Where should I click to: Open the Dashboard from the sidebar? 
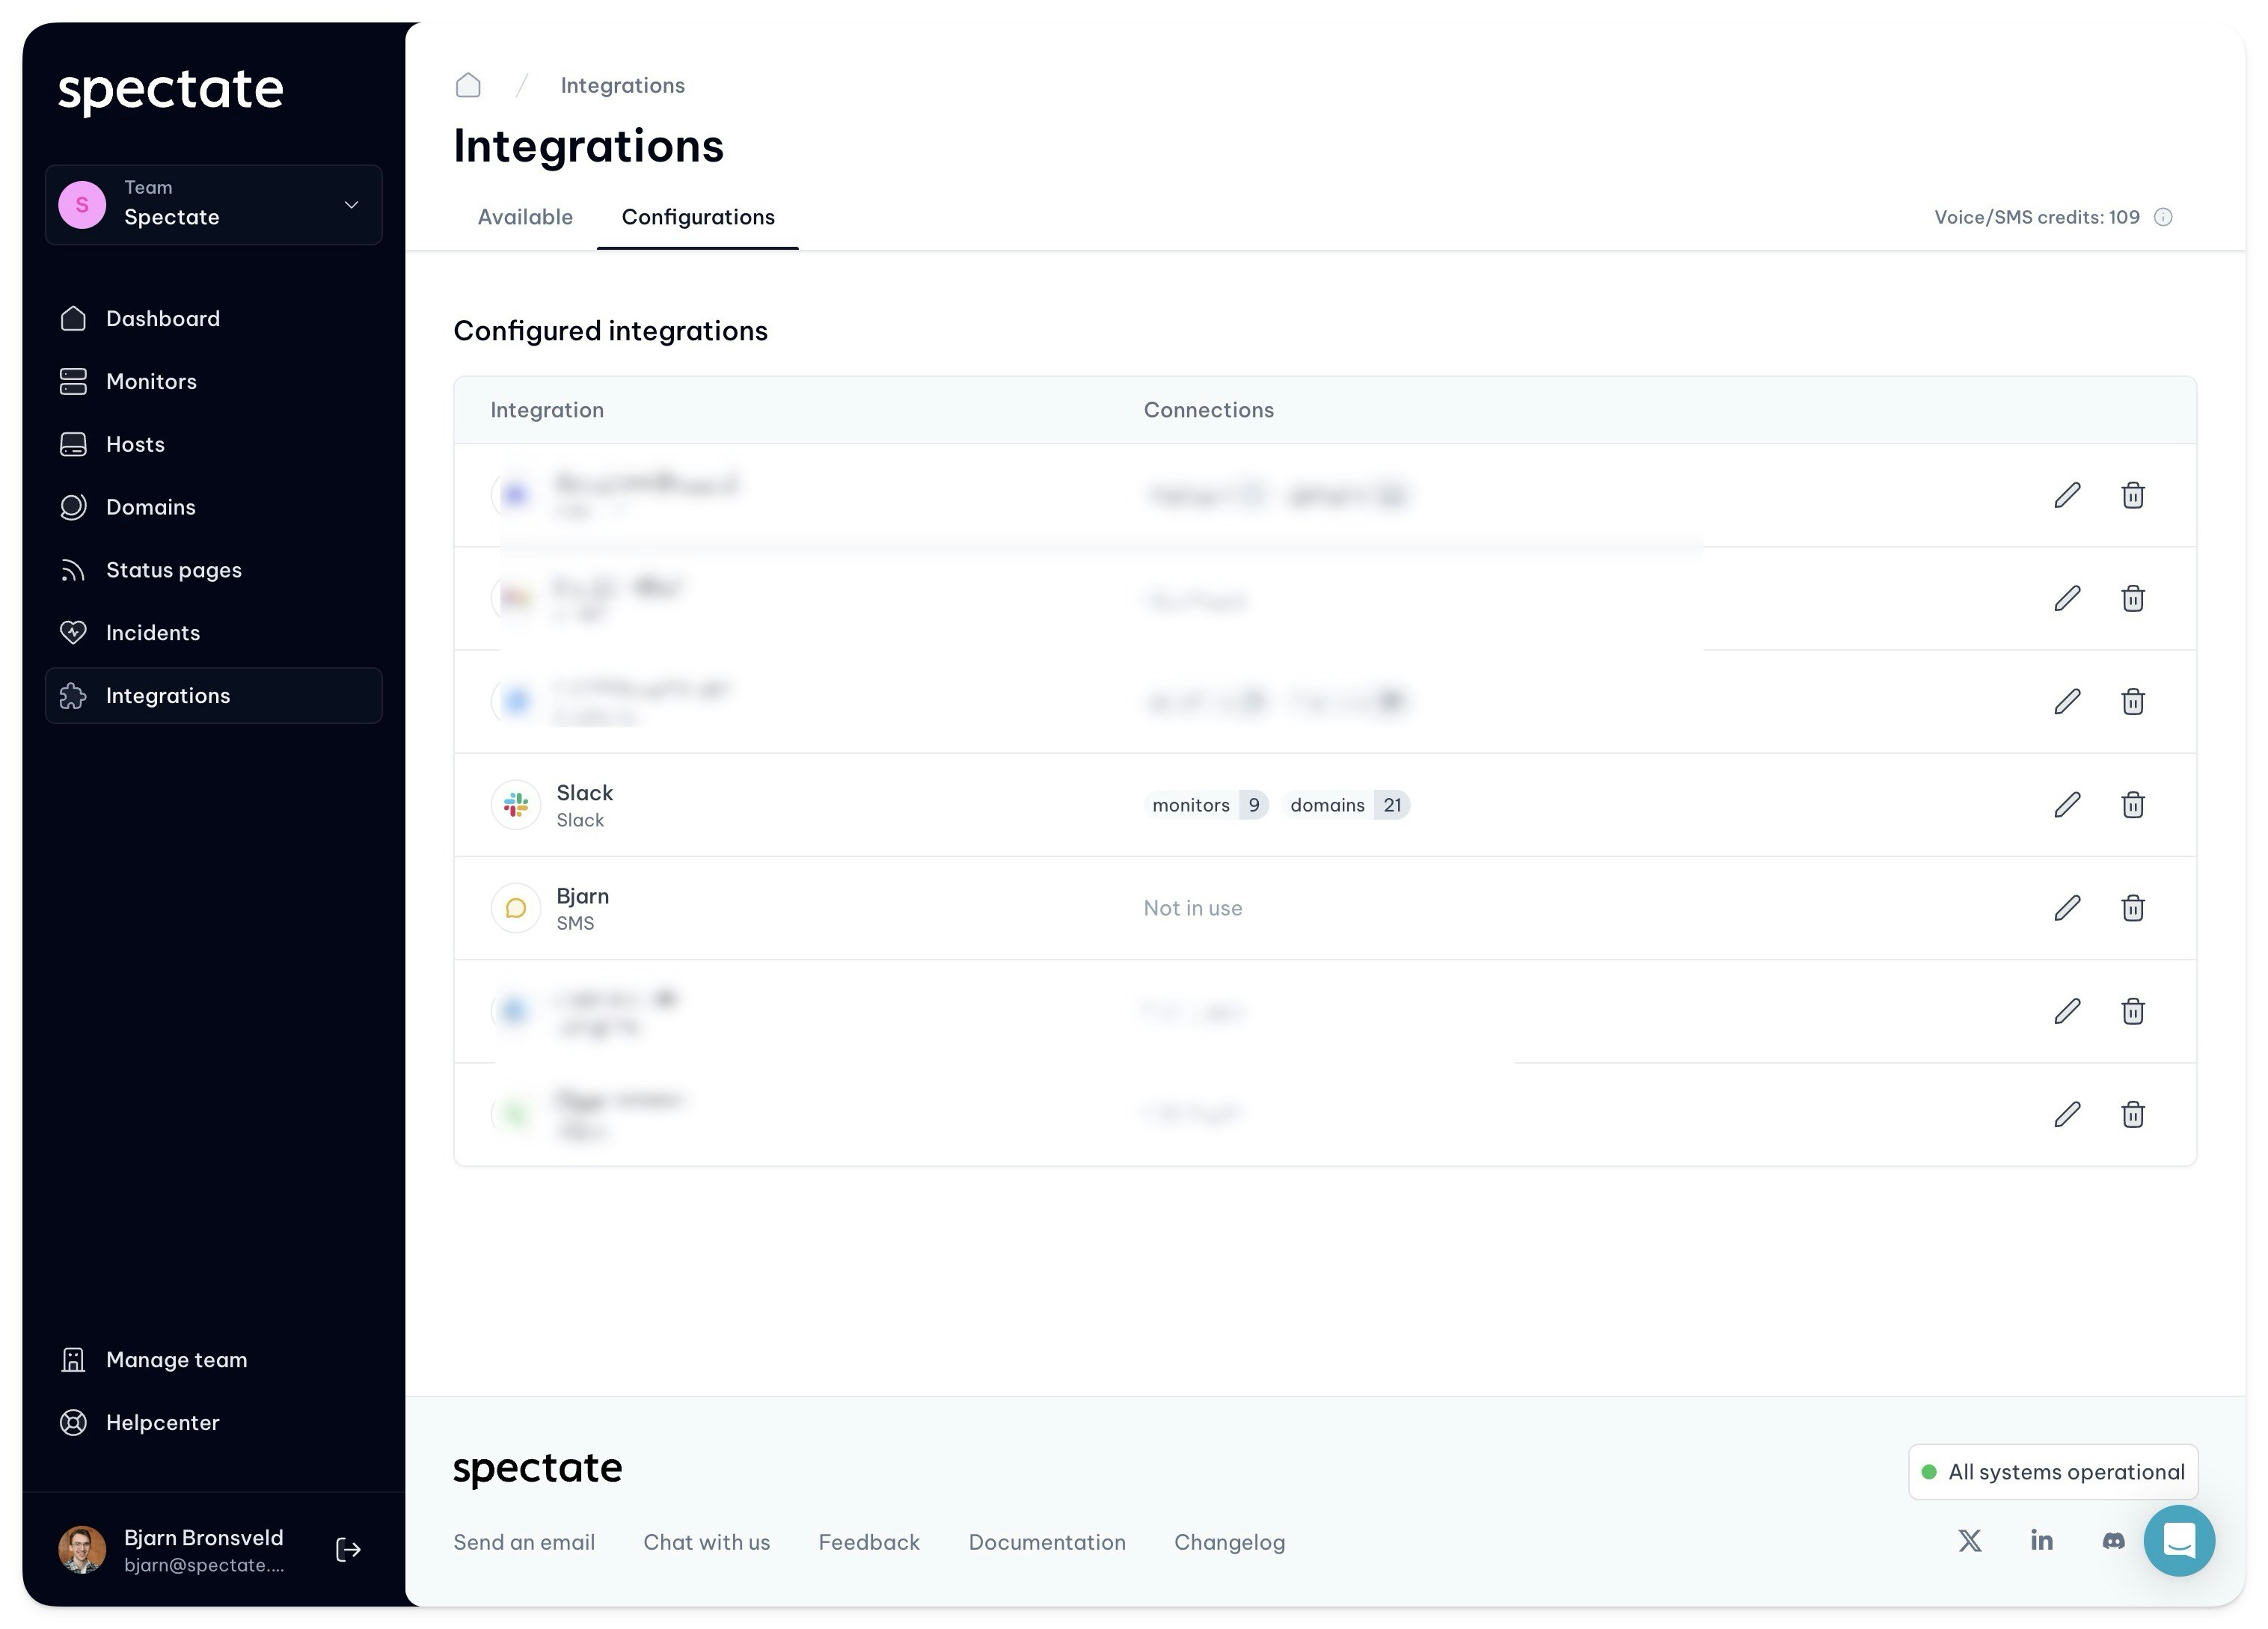point(162,318)
